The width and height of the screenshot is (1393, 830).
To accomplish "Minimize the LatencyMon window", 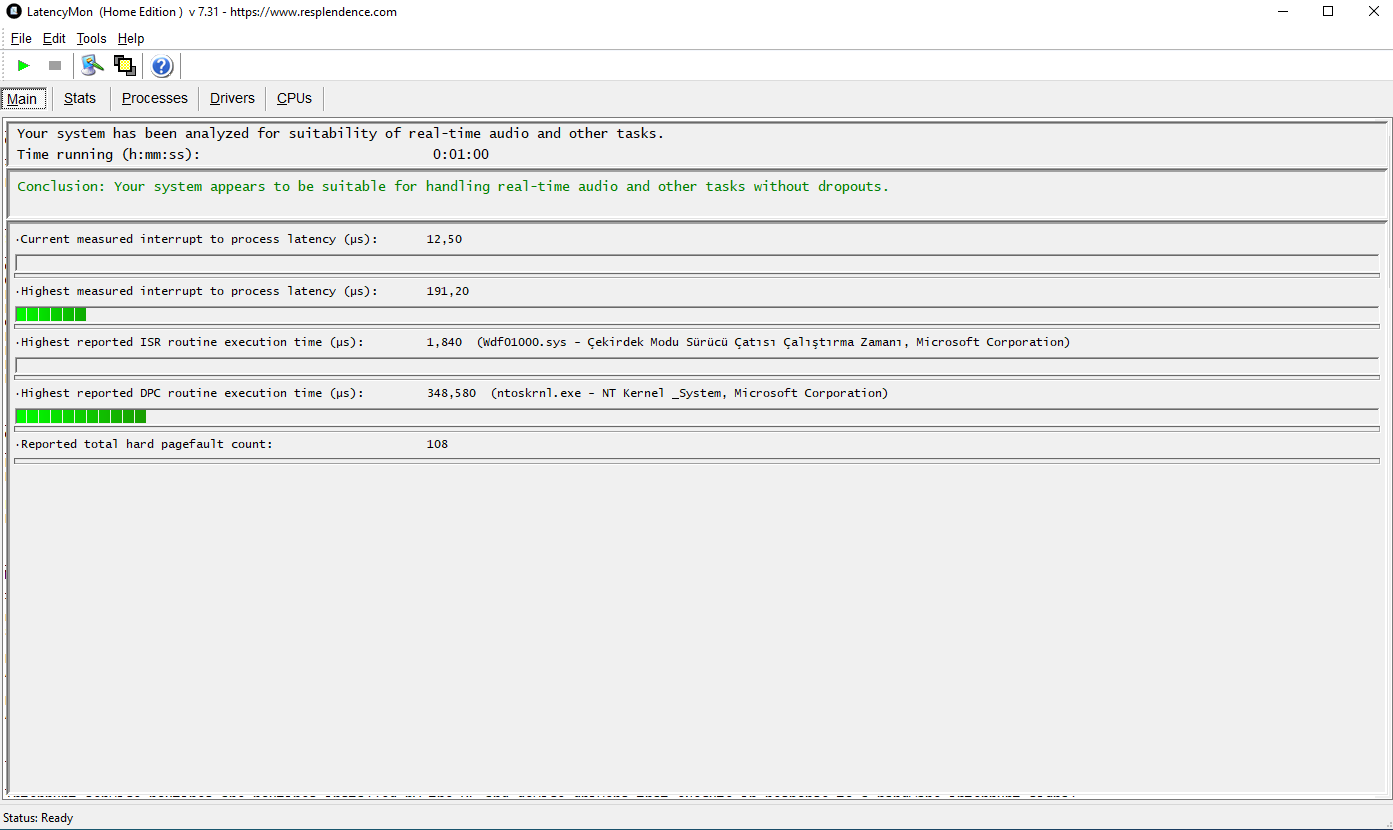I will click(1282, 12).
